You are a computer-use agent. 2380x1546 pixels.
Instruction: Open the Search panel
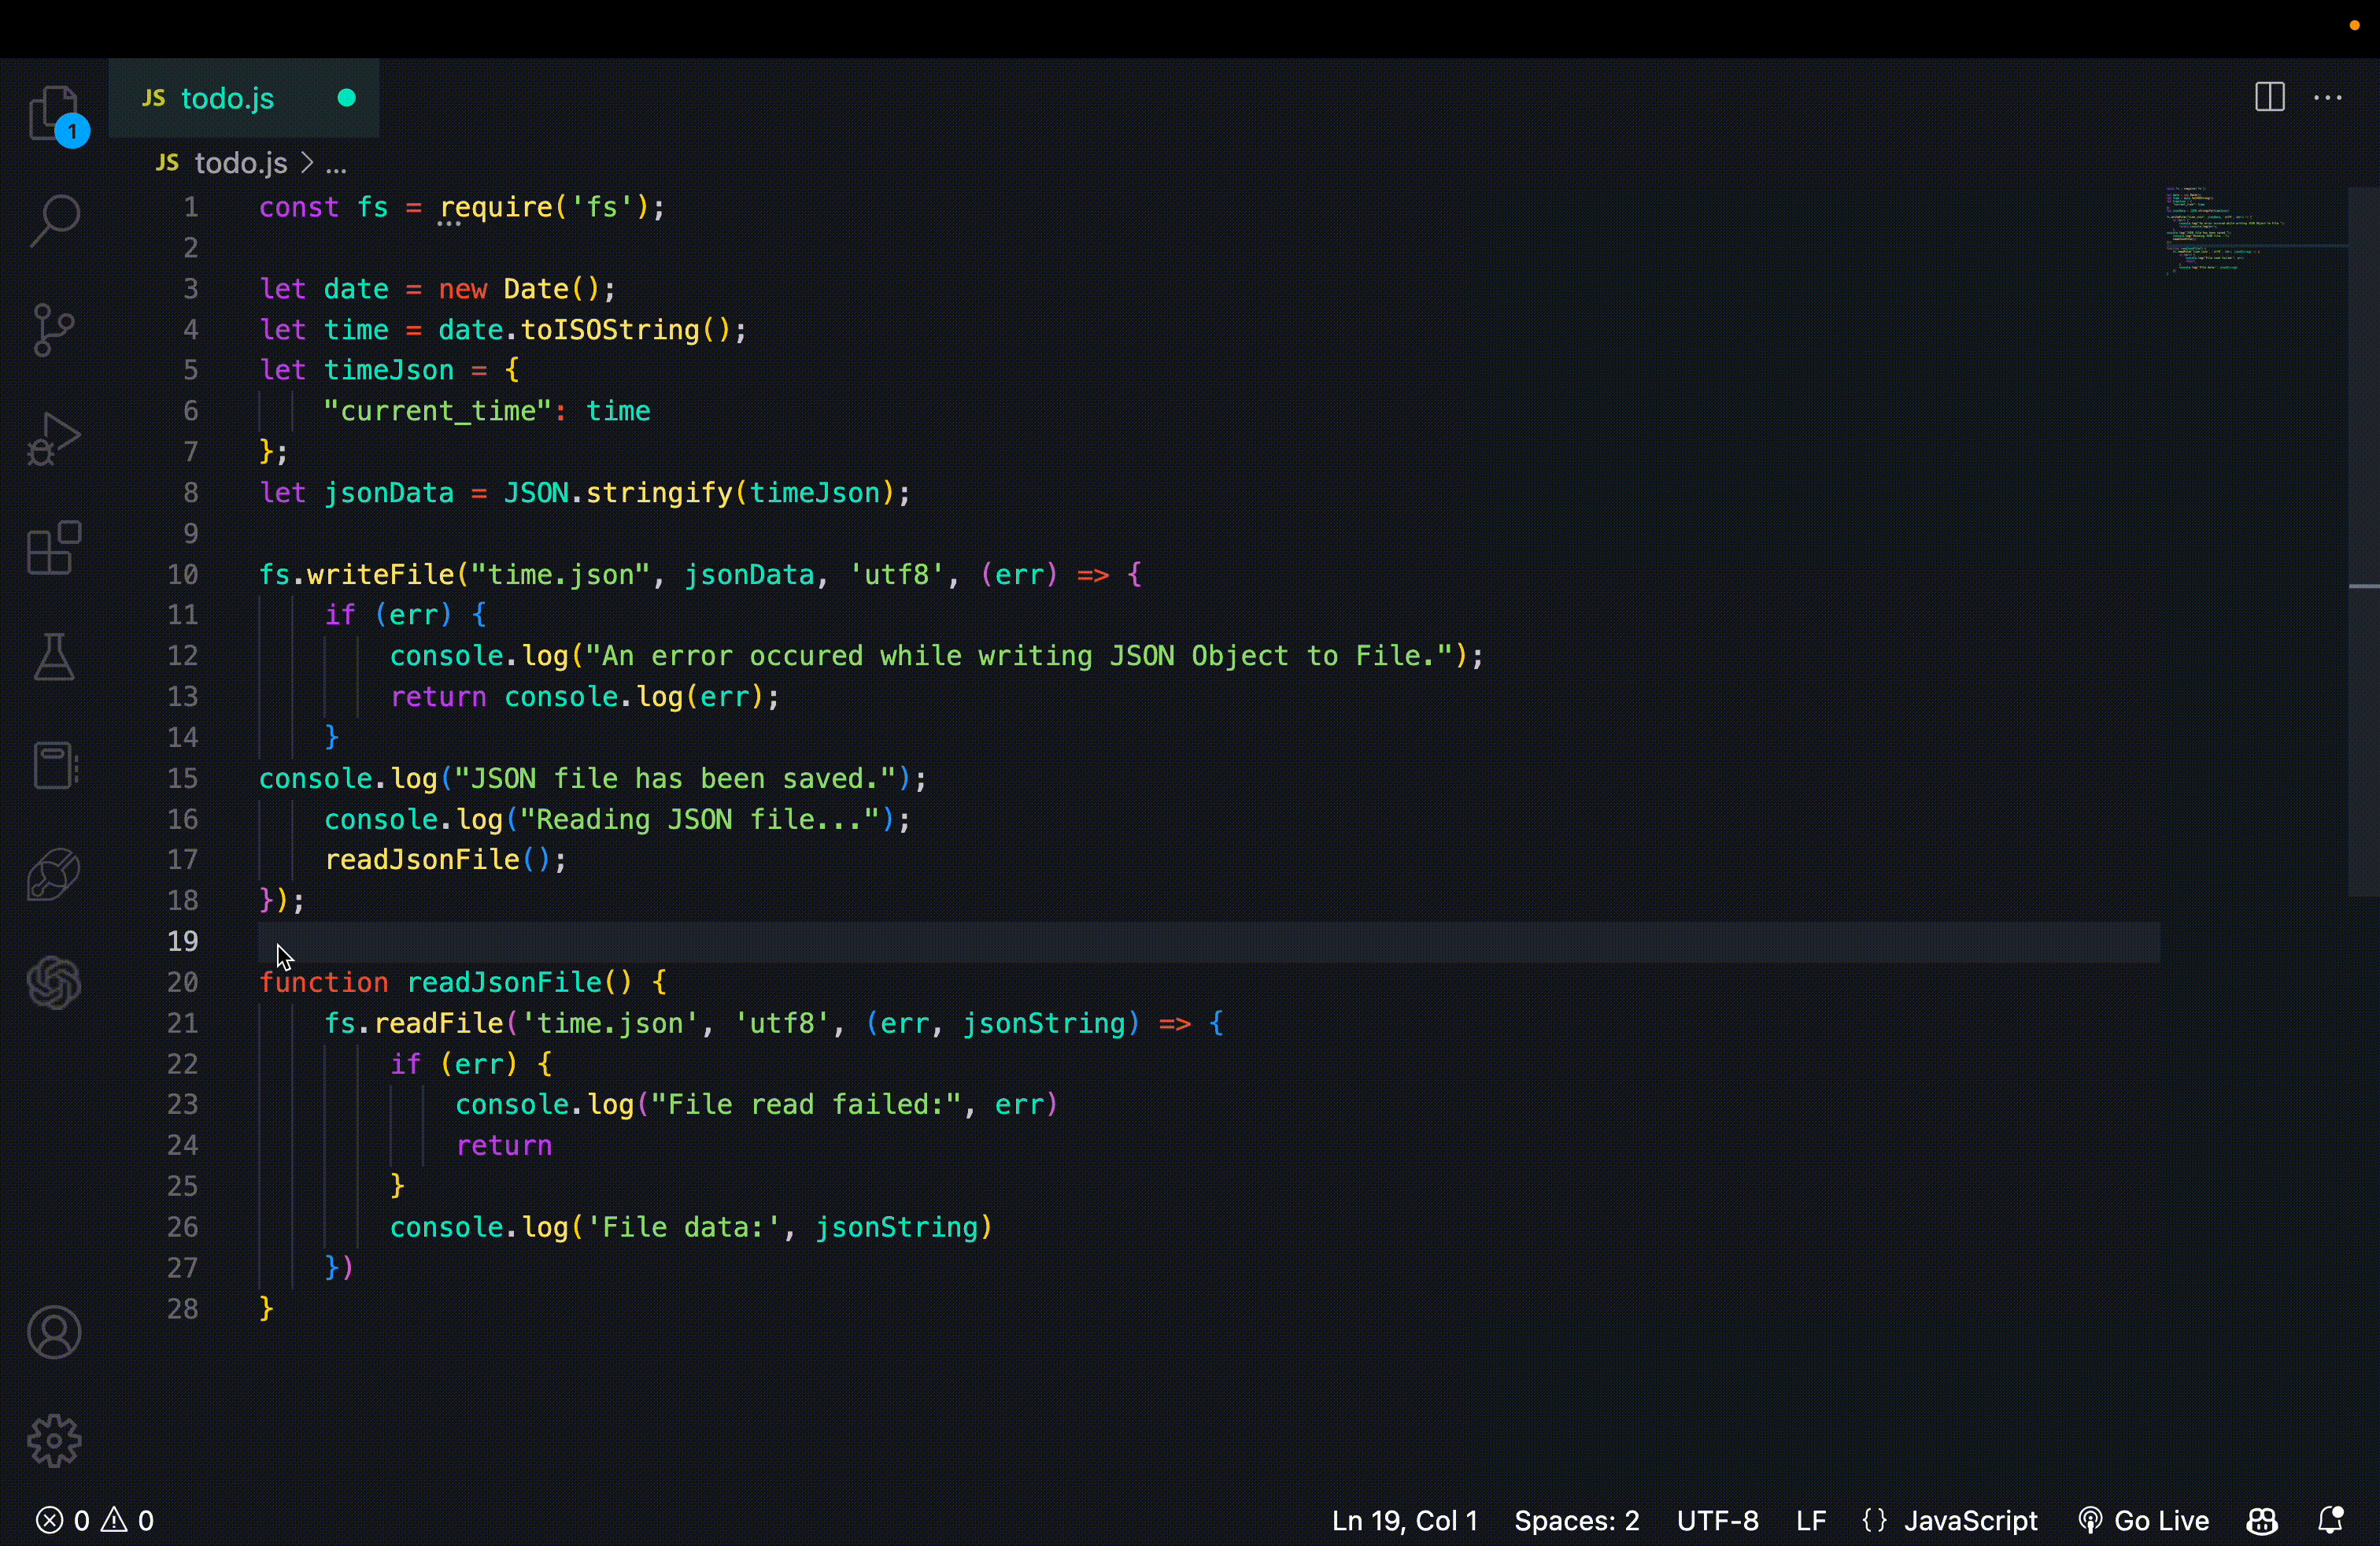54,220
